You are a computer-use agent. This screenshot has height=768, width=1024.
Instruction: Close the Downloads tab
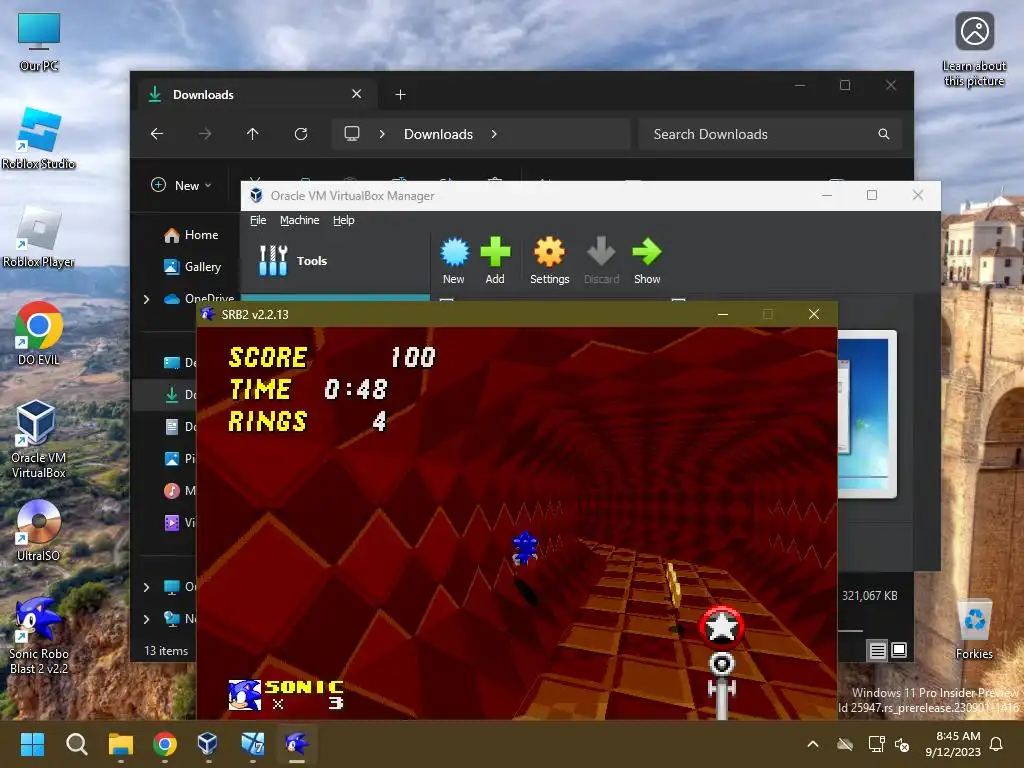(357, 94)
